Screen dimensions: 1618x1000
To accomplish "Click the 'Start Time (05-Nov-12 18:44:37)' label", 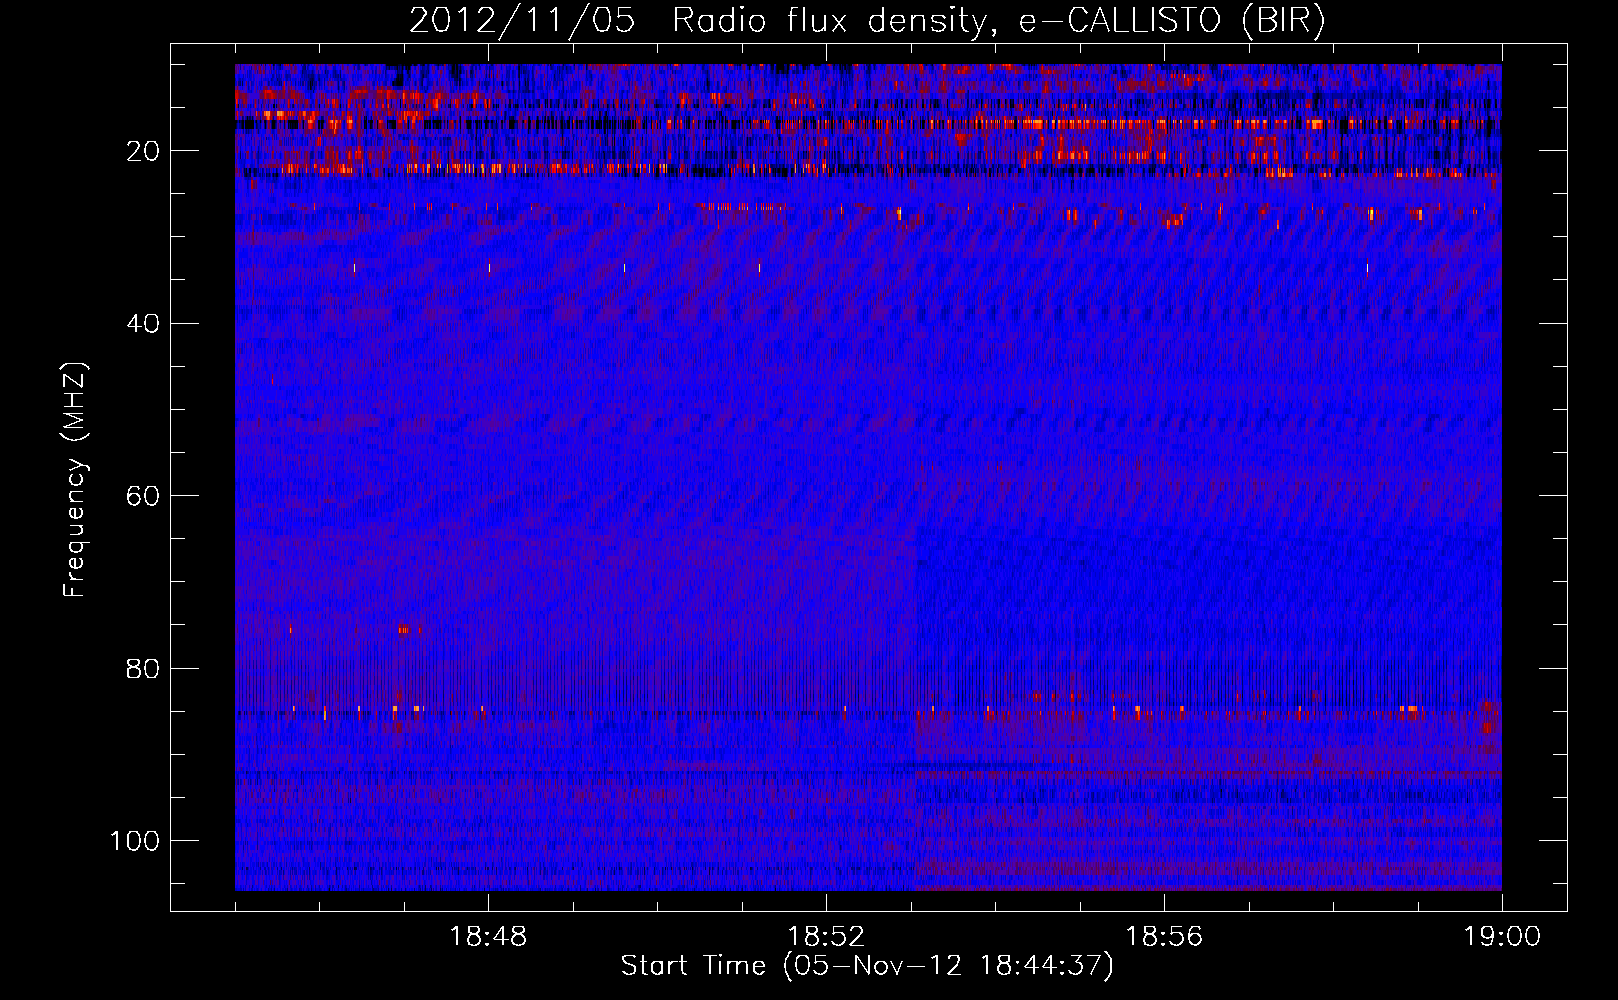I will [867, 966].
